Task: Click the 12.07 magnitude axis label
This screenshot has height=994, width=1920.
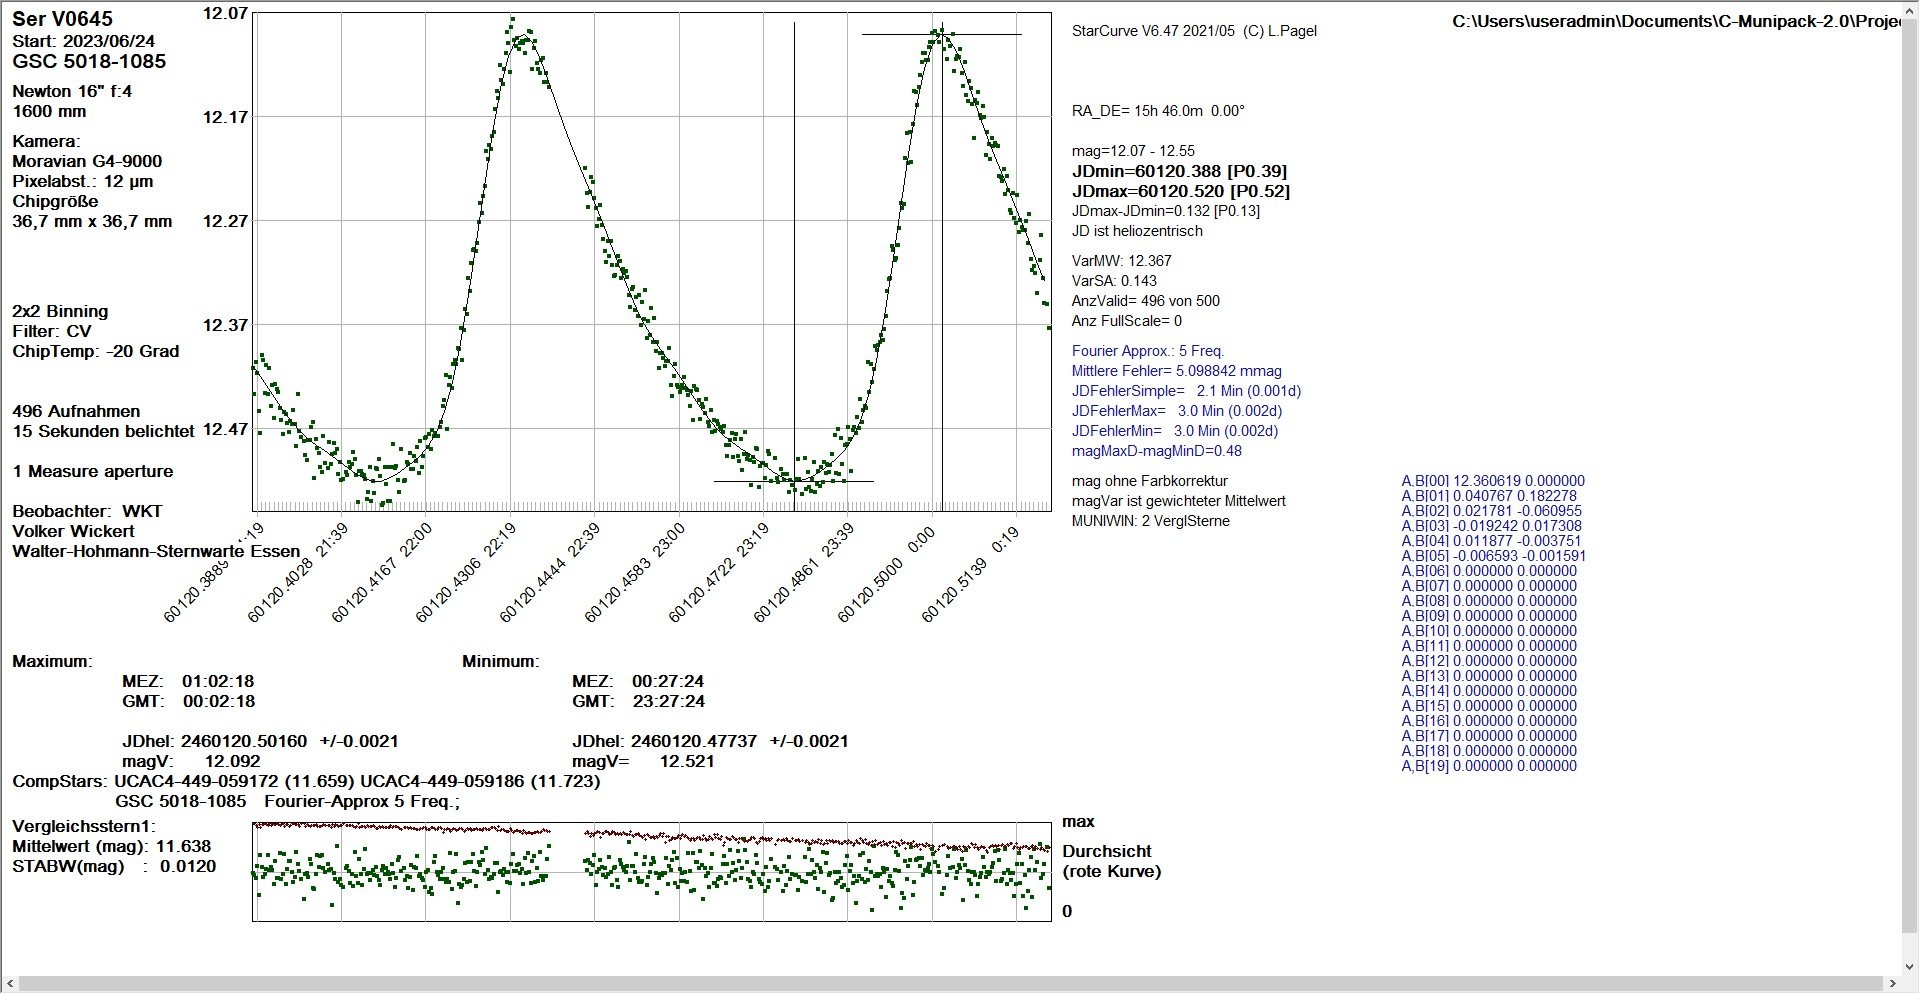Action: (x=225, y=13)
